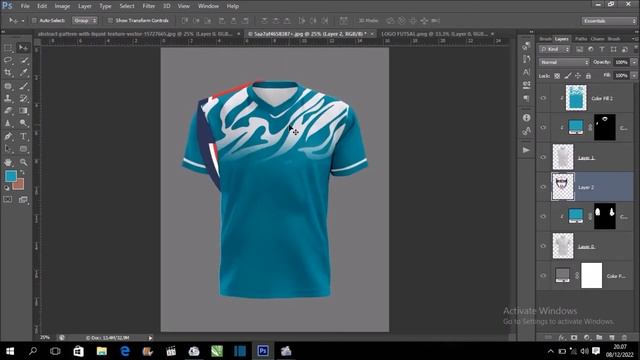The image size is (640, 360).
Task: Select the Horizontal Type tool
Action: pyautogui.click(x=23, y=136)
